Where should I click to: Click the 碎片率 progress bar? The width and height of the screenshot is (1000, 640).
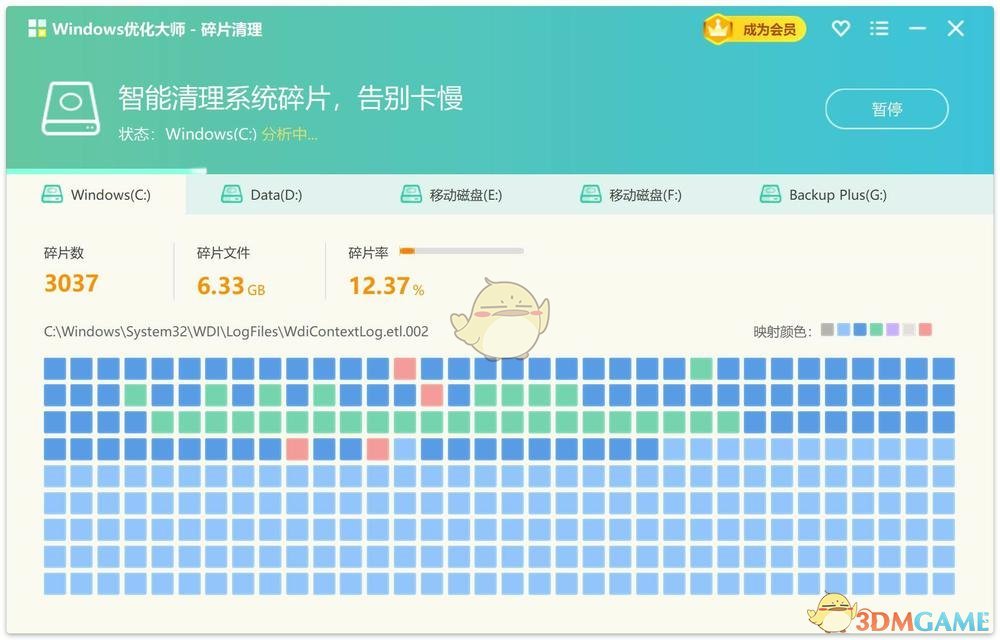coord(460,250)
